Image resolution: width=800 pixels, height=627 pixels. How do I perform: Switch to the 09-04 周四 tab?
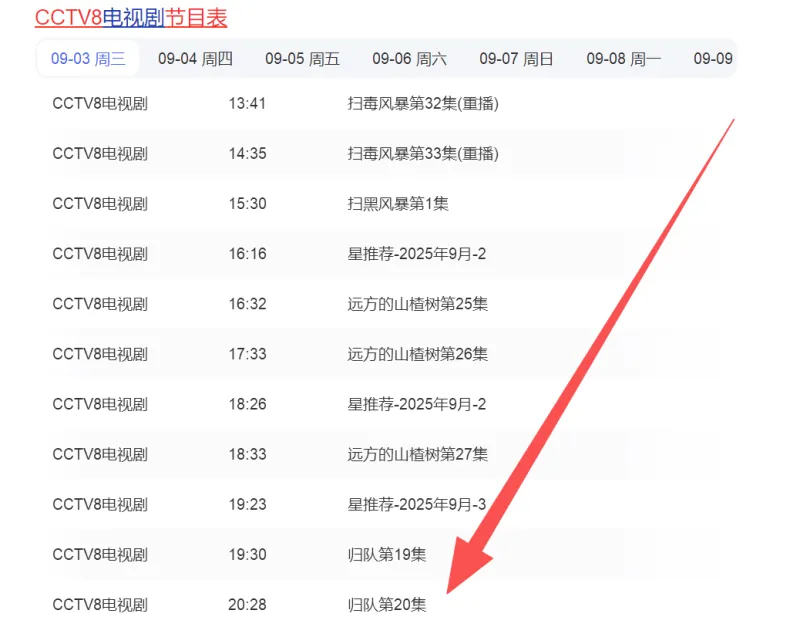(x=195, y=59)
